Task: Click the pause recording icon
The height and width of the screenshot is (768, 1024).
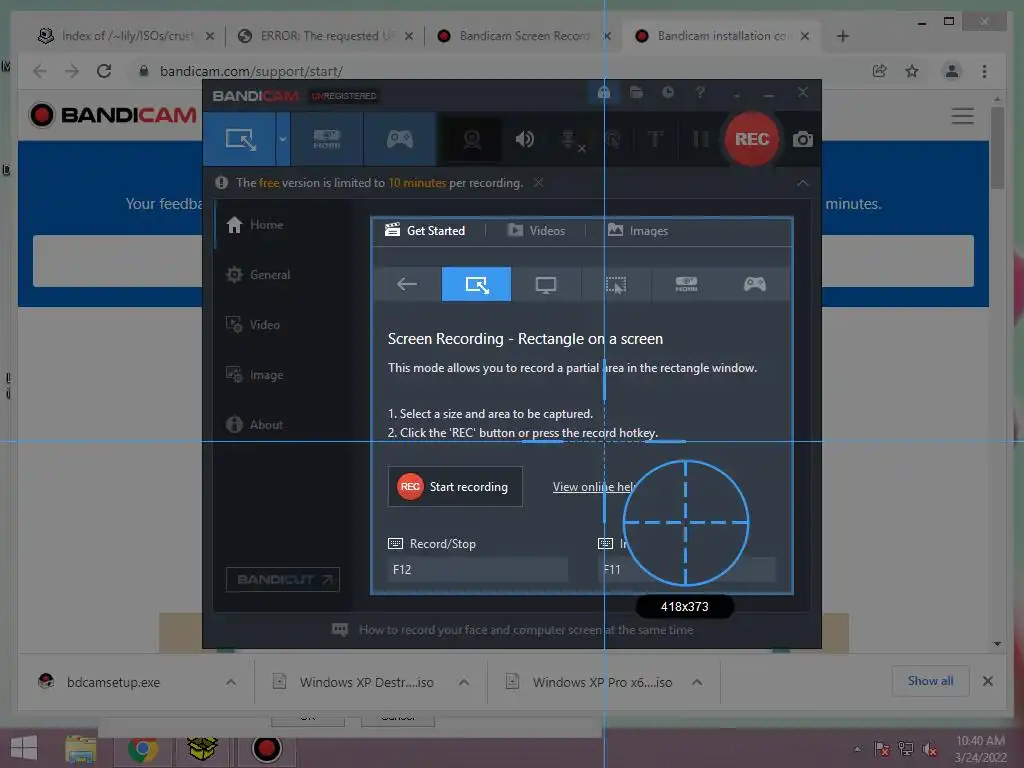Action: pos(700,139)
